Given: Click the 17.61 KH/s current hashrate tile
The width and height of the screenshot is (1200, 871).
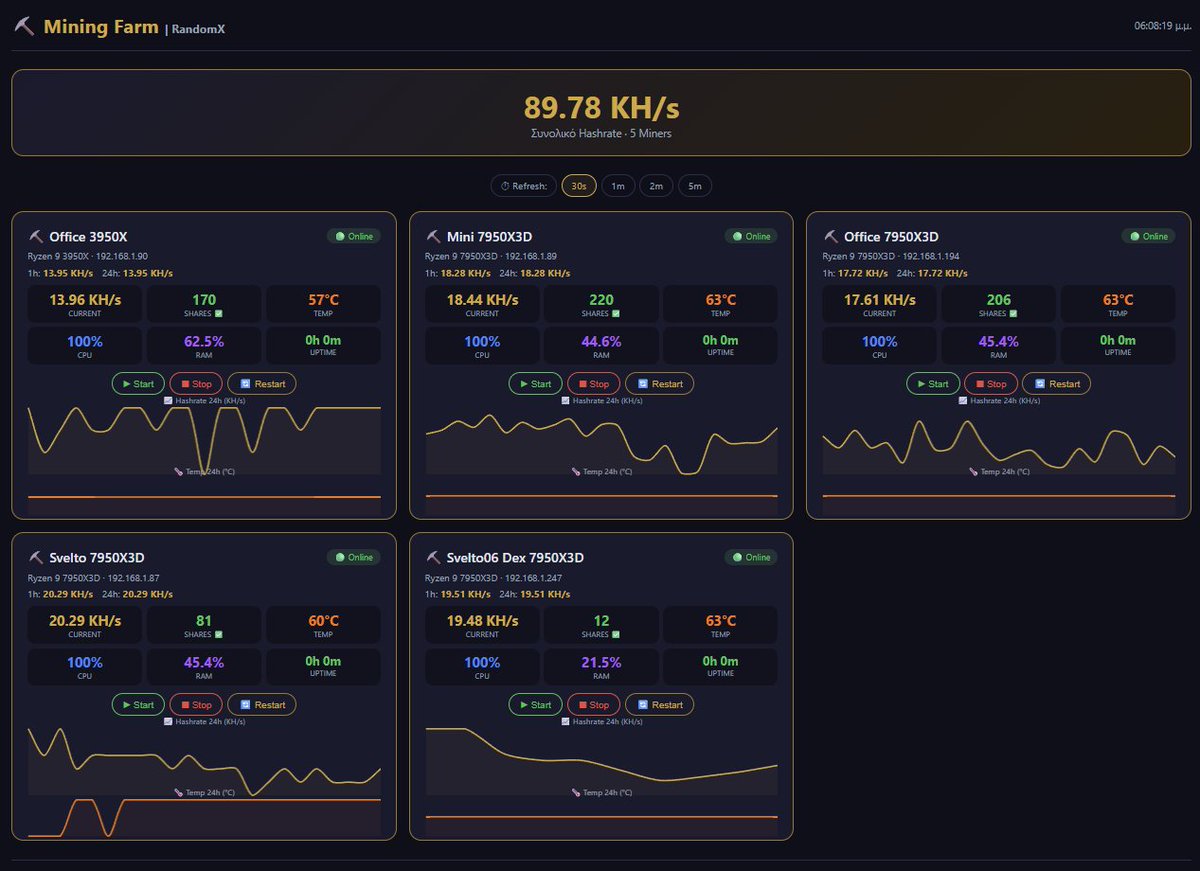Looking at the screenshot, I should click(880, 304).
